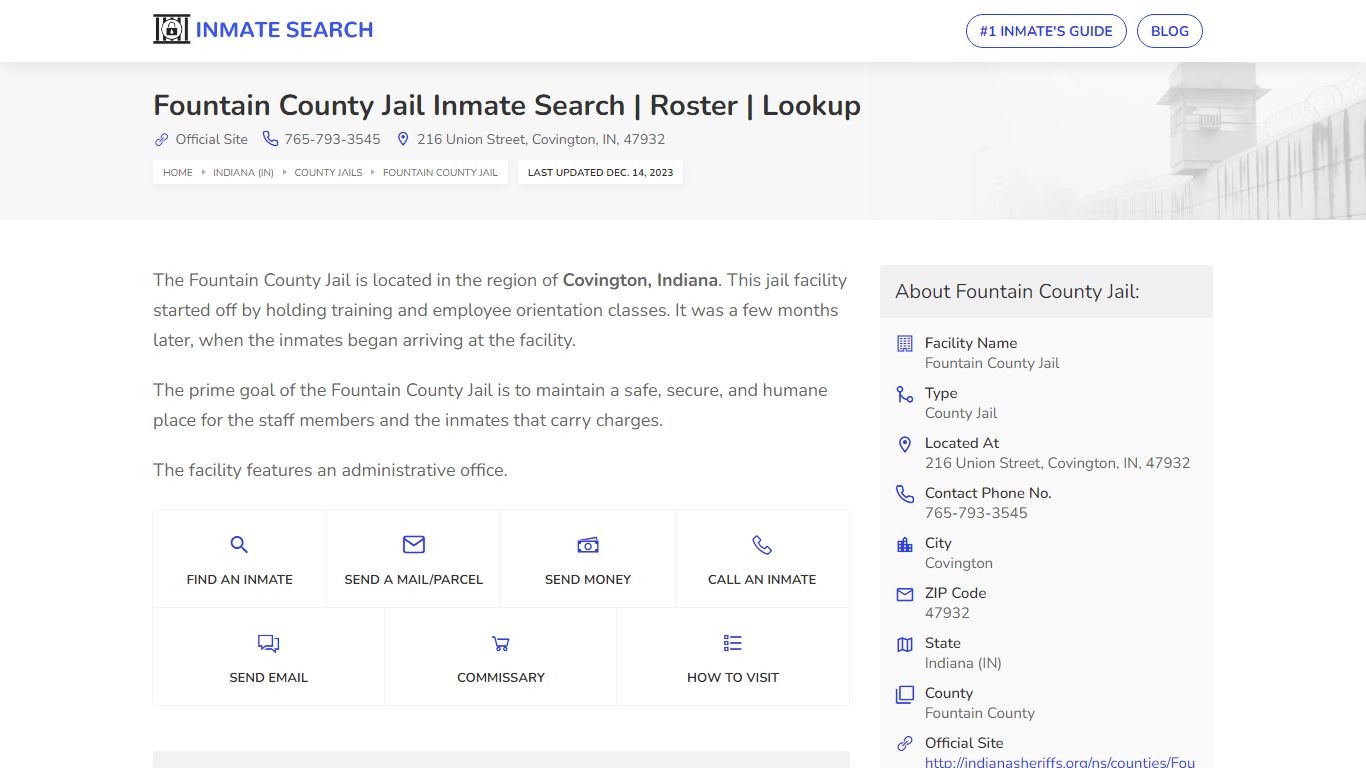The image size is (1366, 768).
Task: Open the #1 Inmate's Guide button
Action: click(1046, 31)
